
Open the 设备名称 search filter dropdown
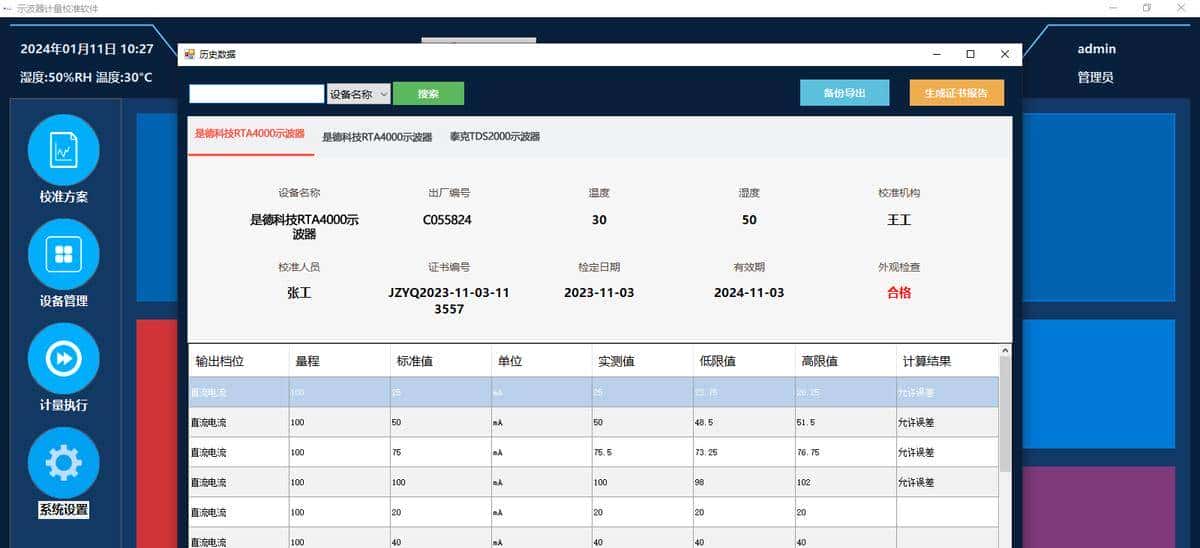coord(359,94)
